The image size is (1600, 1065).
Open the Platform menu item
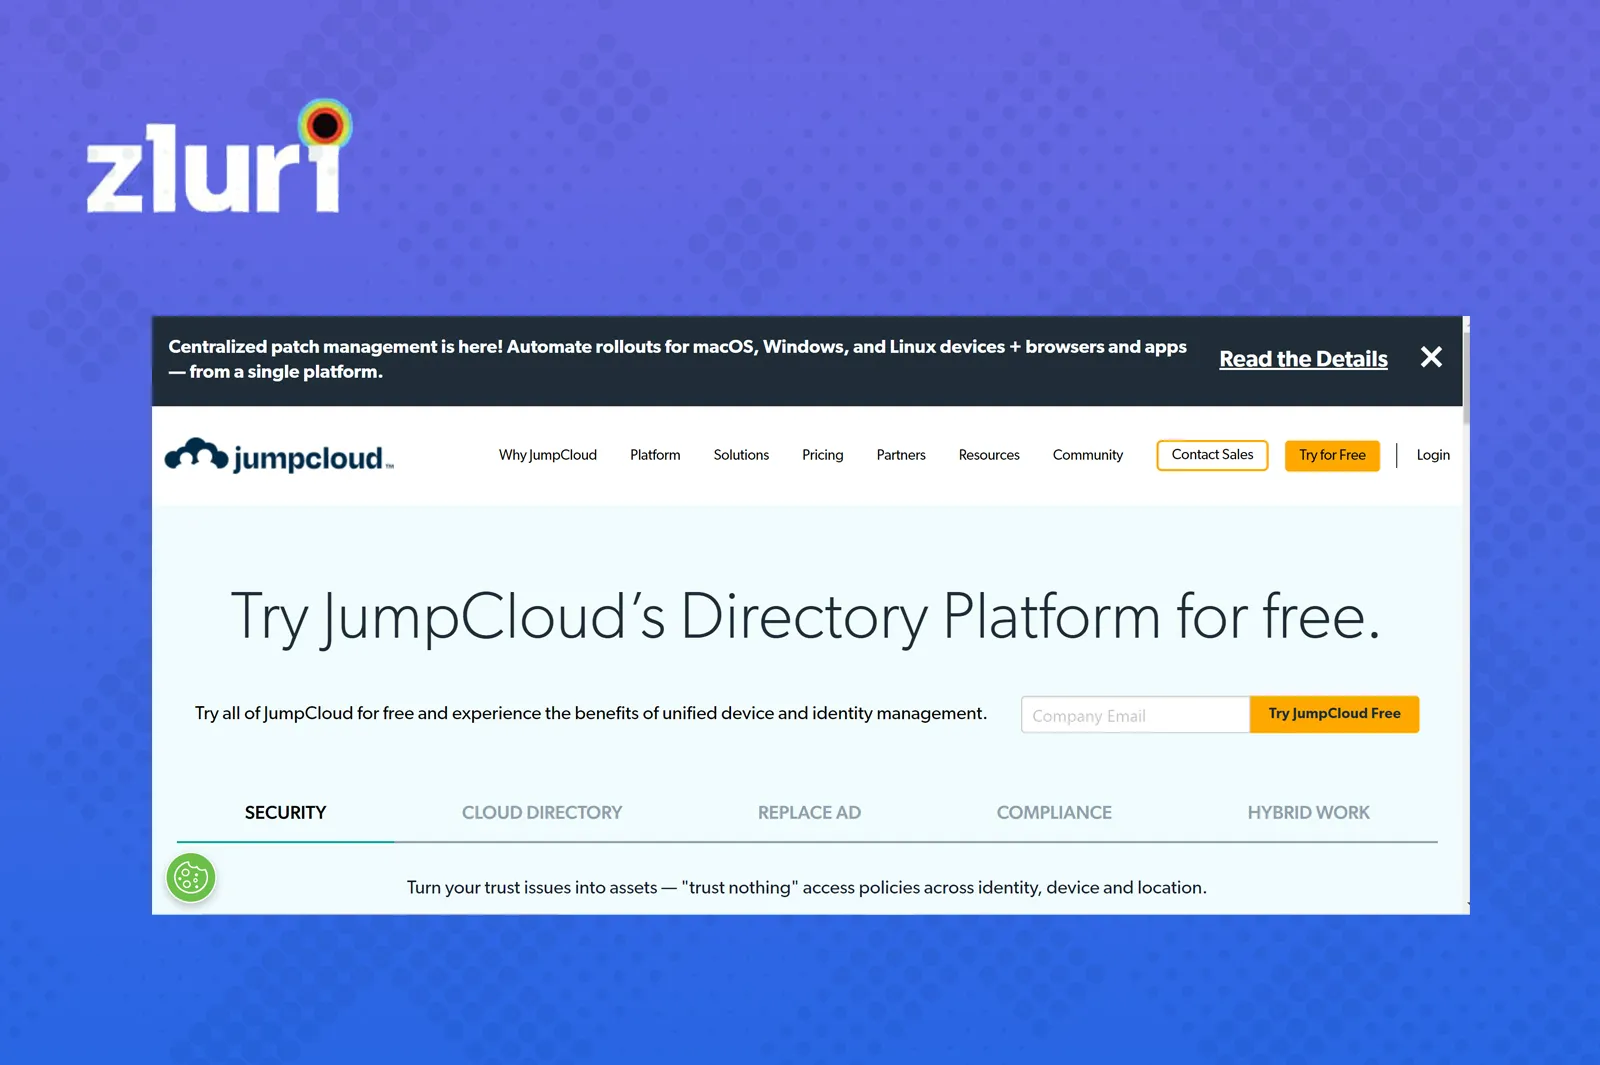click(655, 455)
